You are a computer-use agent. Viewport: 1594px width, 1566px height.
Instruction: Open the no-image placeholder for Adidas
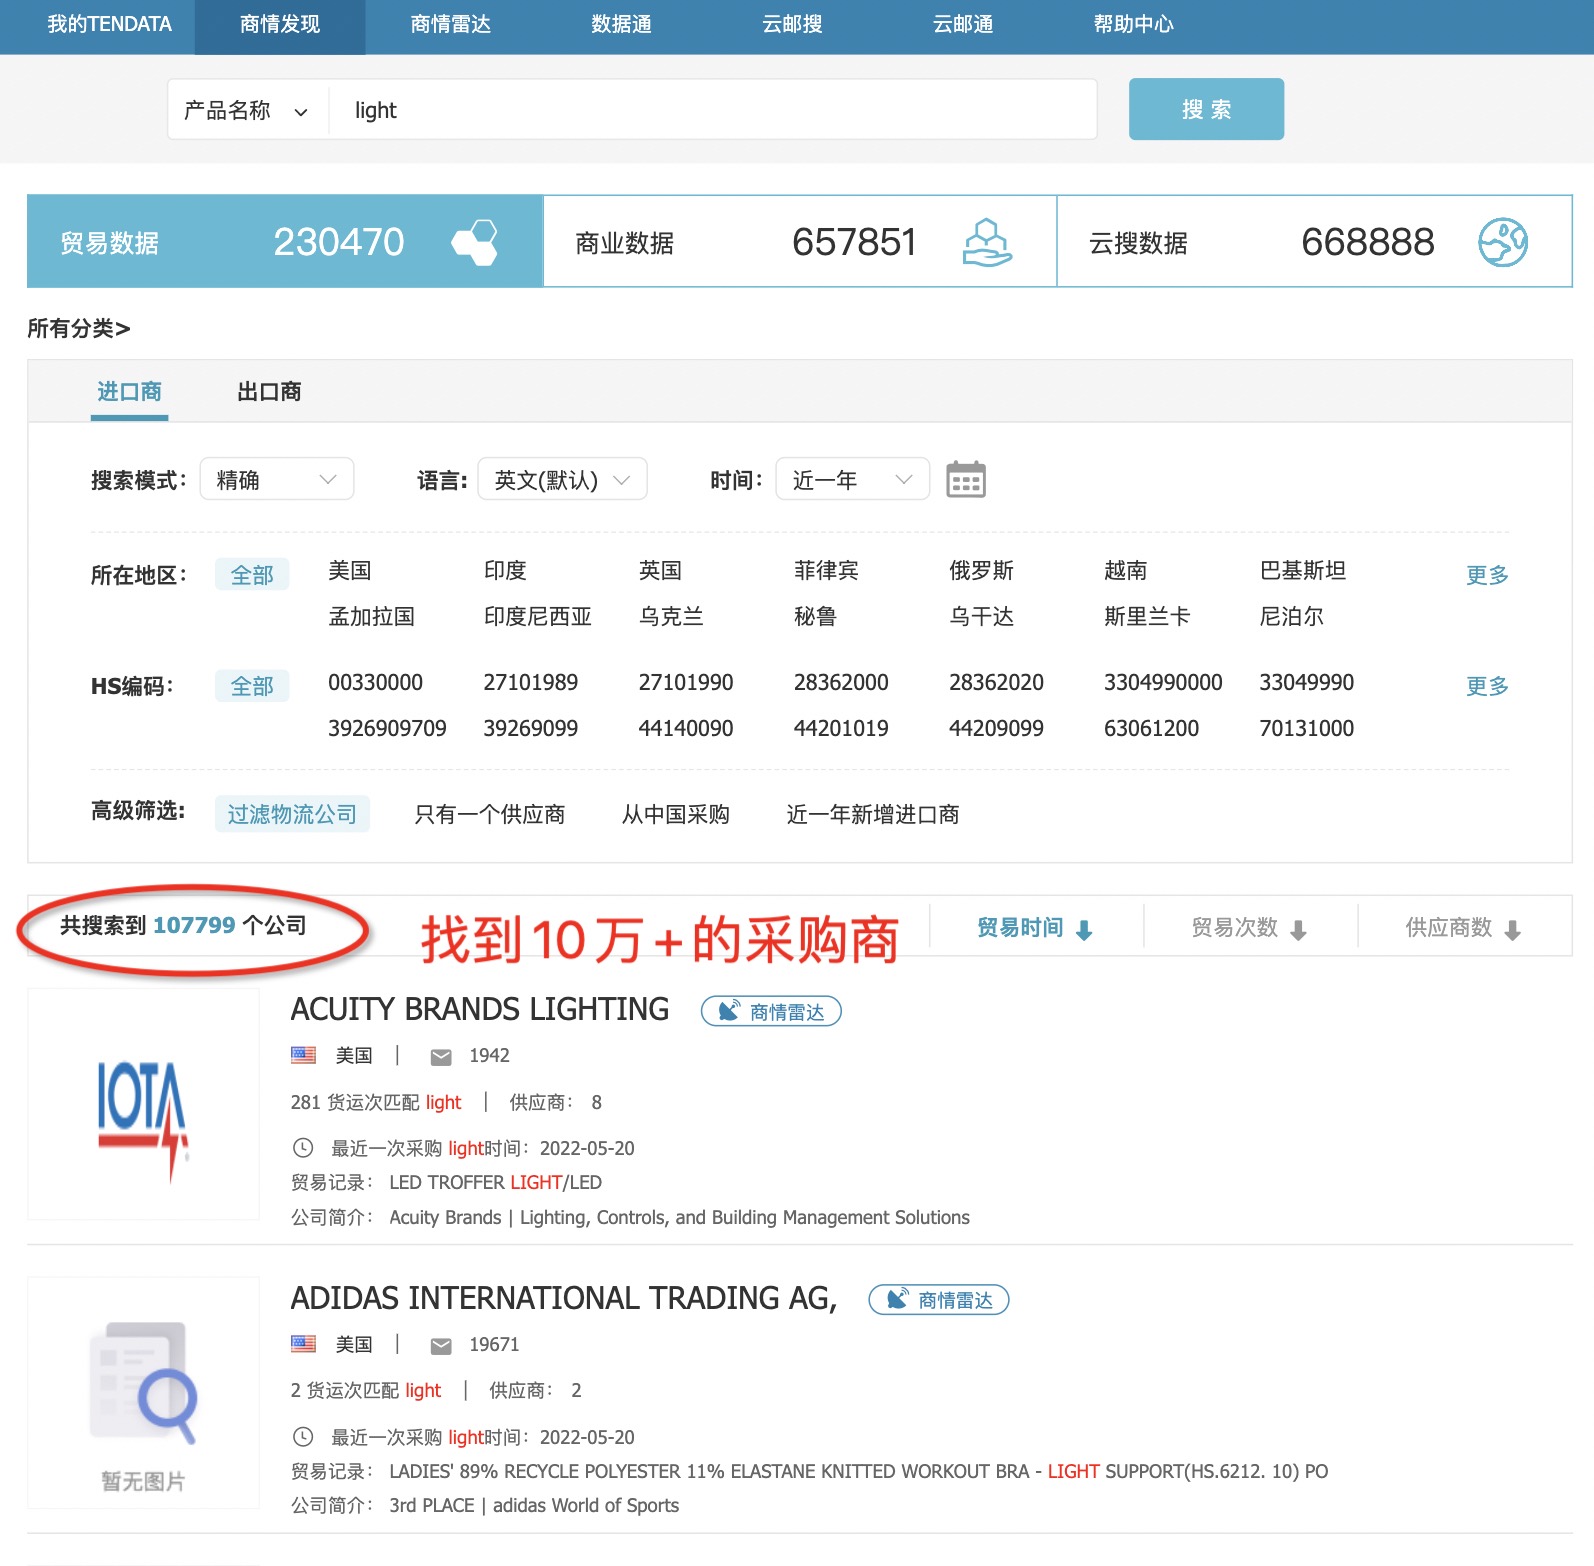[x=143, y=1392]
